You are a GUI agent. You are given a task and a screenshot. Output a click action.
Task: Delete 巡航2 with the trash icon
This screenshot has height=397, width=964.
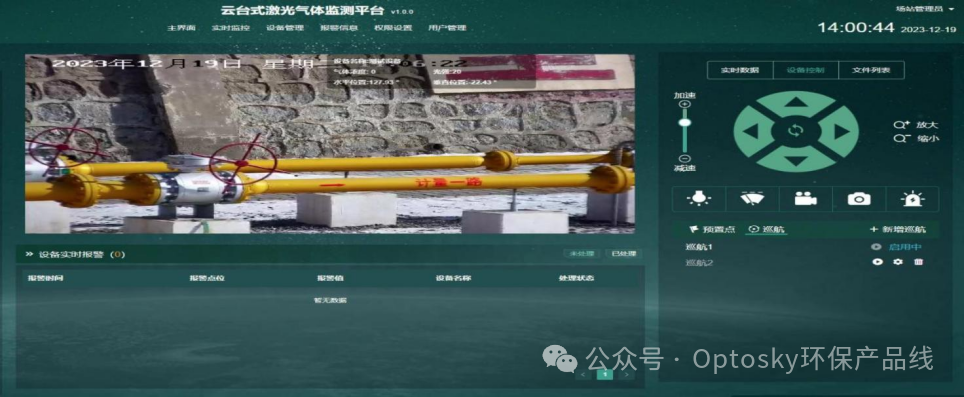point(919,262)
